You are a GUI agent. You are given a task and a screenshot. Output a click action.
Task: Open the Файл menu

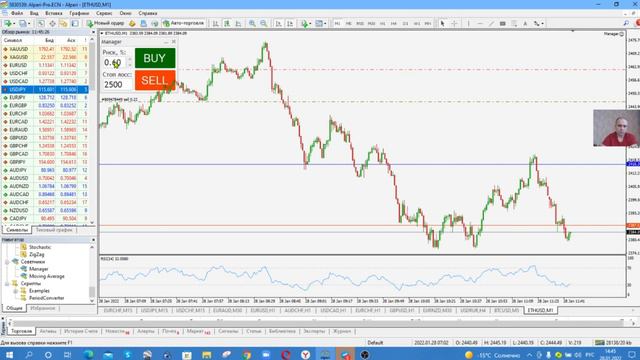[x=17, y=13]
